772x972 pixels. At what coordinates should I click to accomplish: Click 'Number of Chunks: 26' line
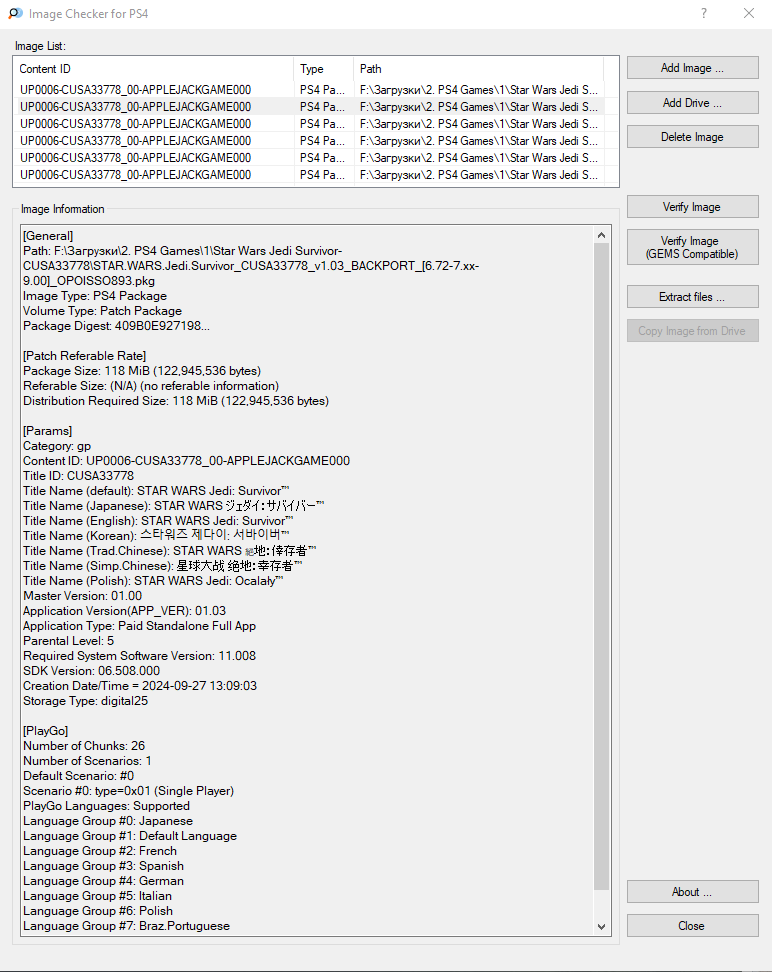[x=84, y=746]
